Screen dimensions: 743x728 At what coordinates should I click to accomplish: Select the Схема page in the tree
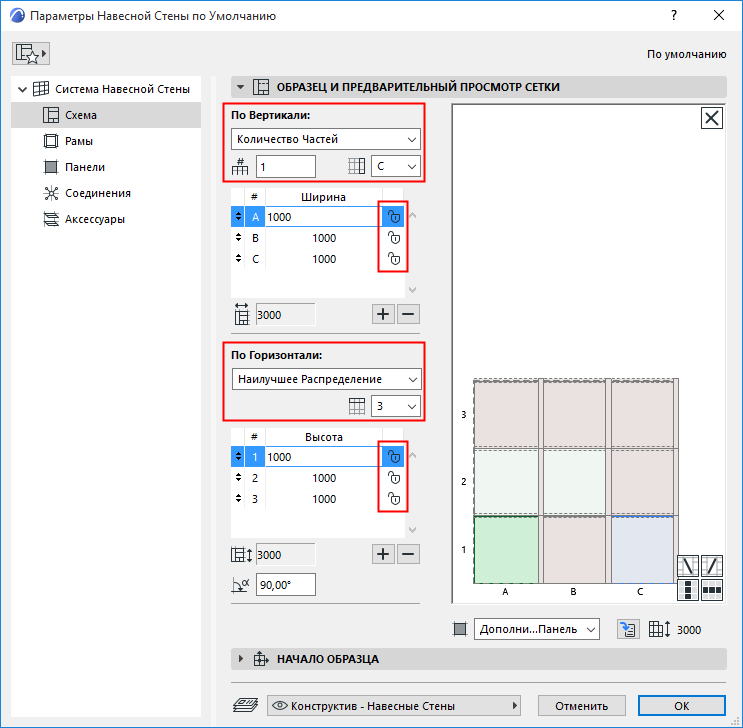point(106,115)
